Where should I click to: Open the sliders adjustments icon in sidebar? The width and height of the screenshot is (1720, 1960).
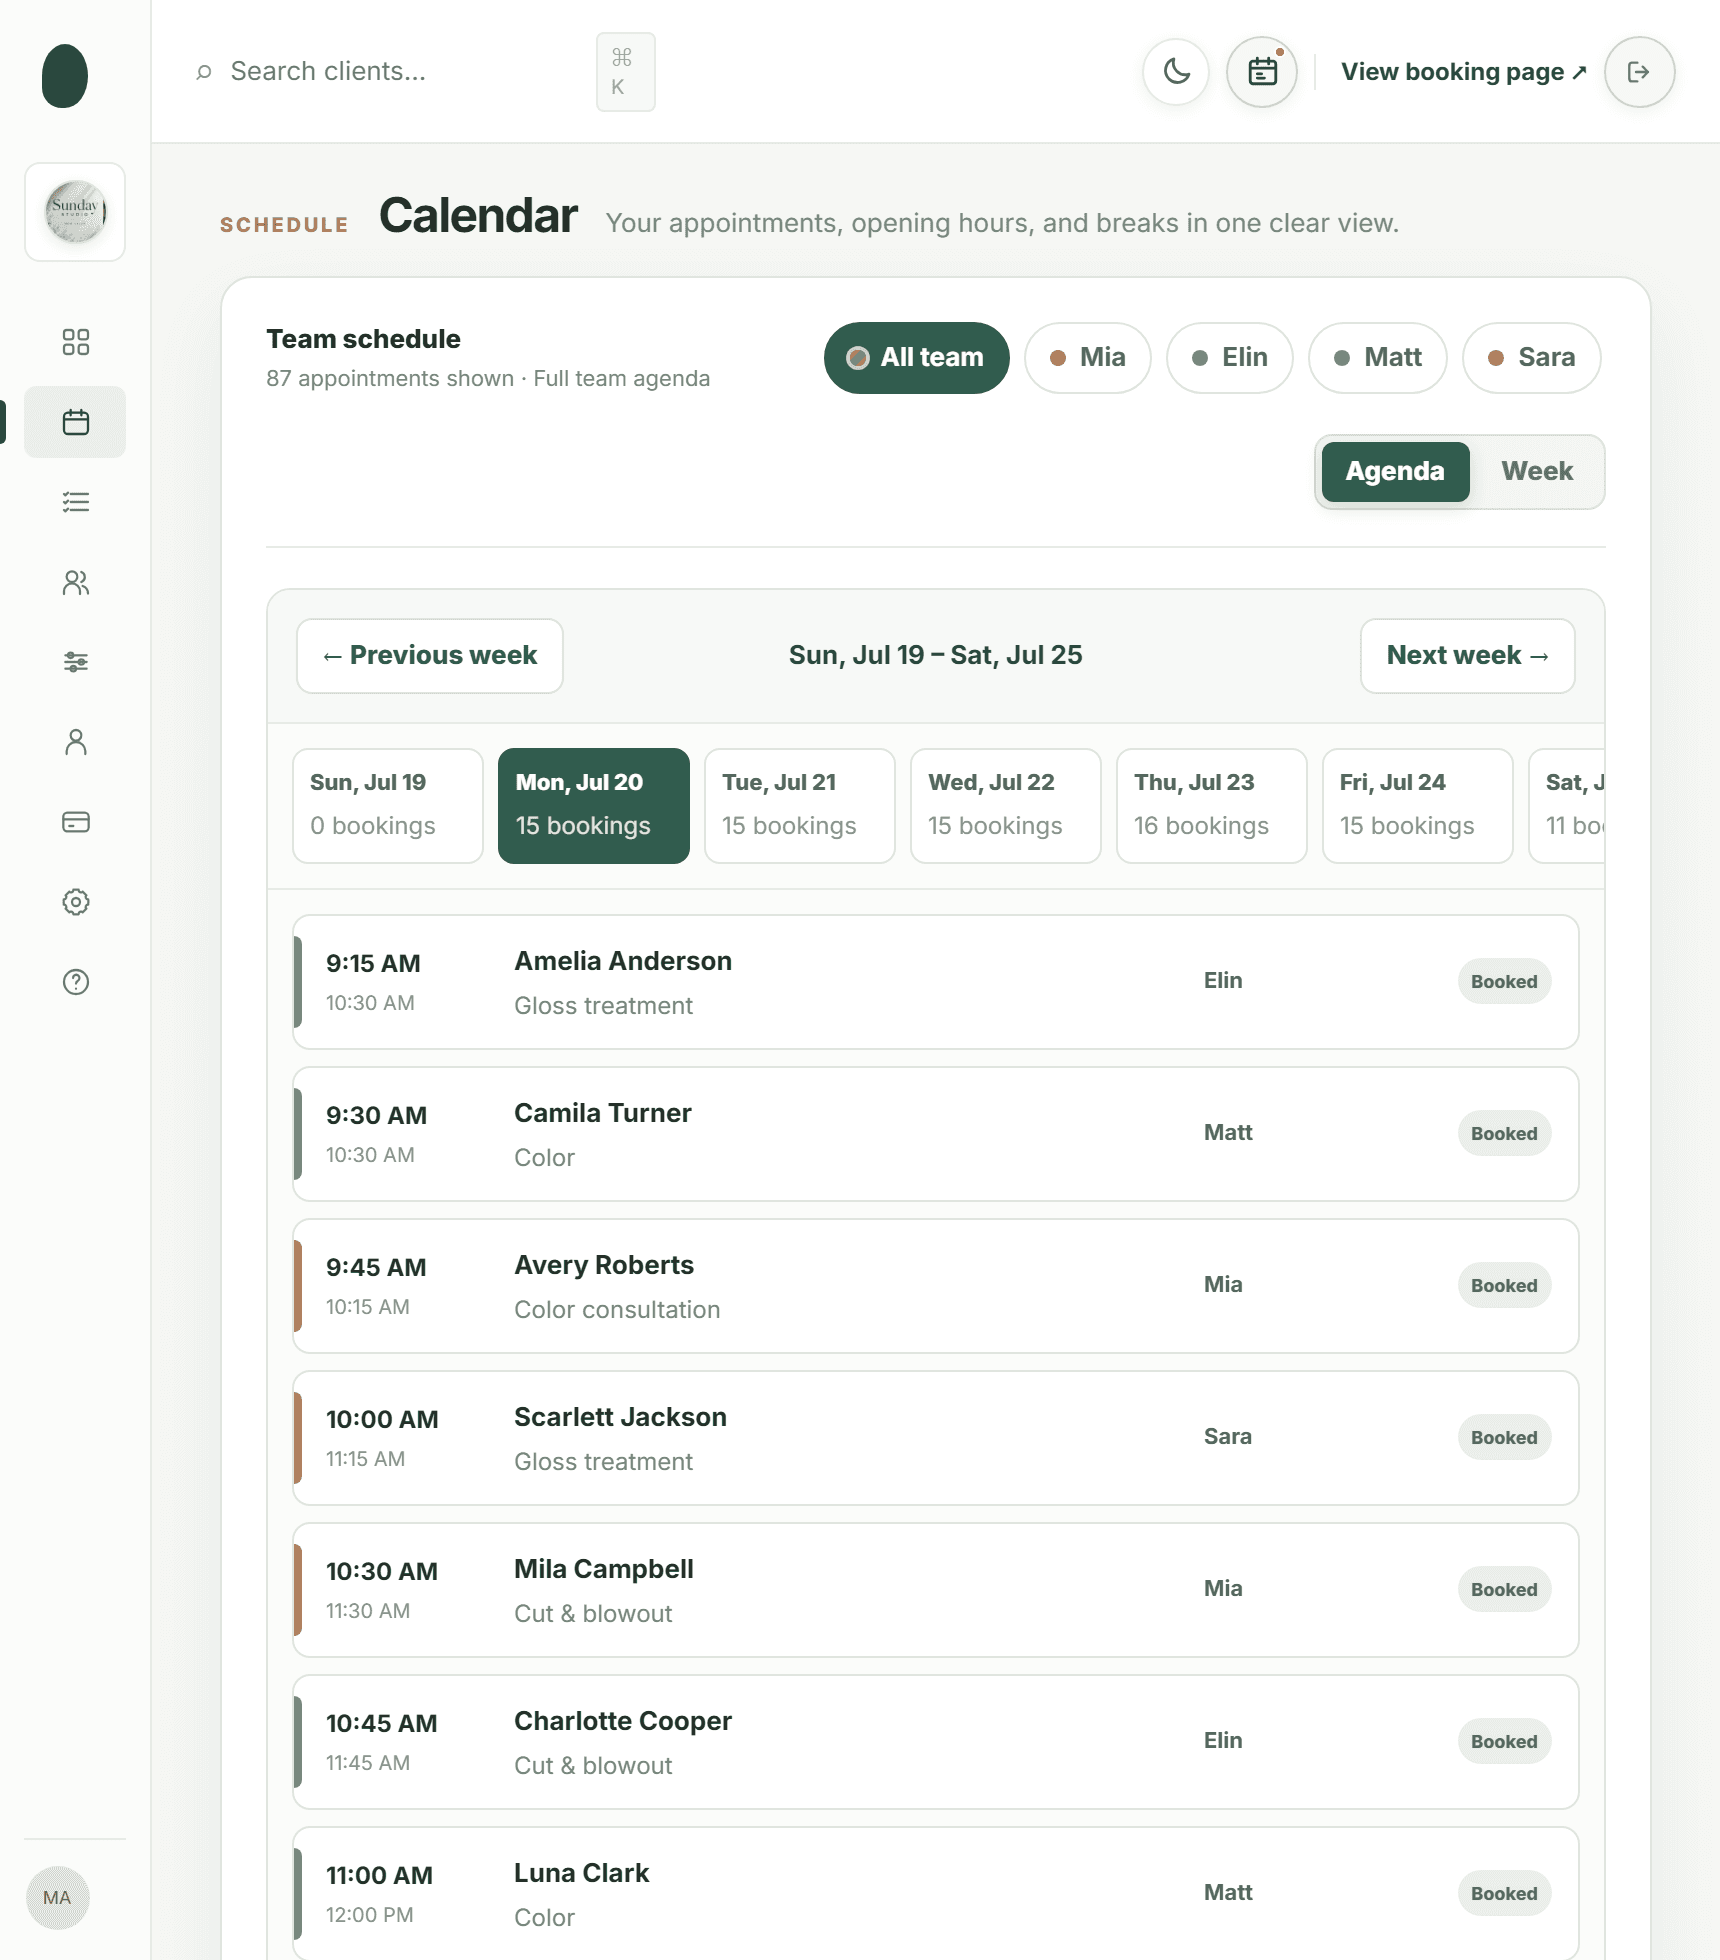[75, 662]
